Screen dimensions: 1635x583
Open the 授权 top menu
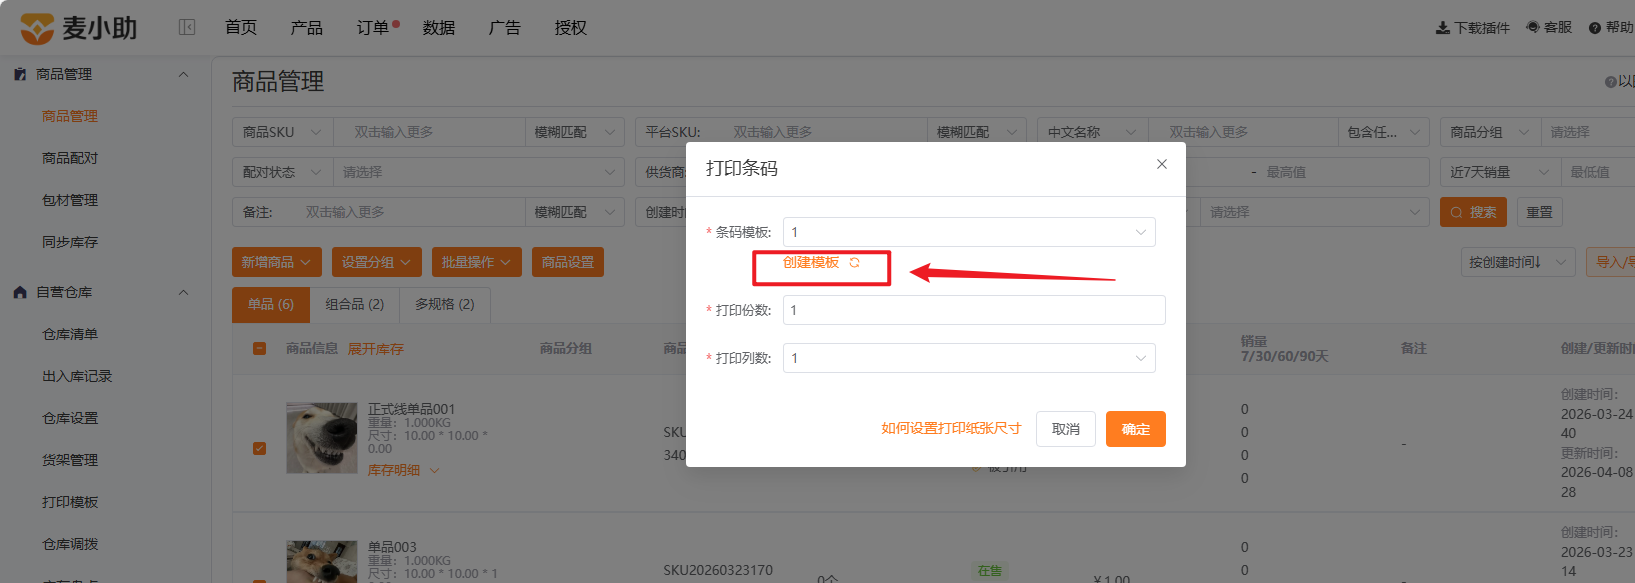(x=571, y=28)
